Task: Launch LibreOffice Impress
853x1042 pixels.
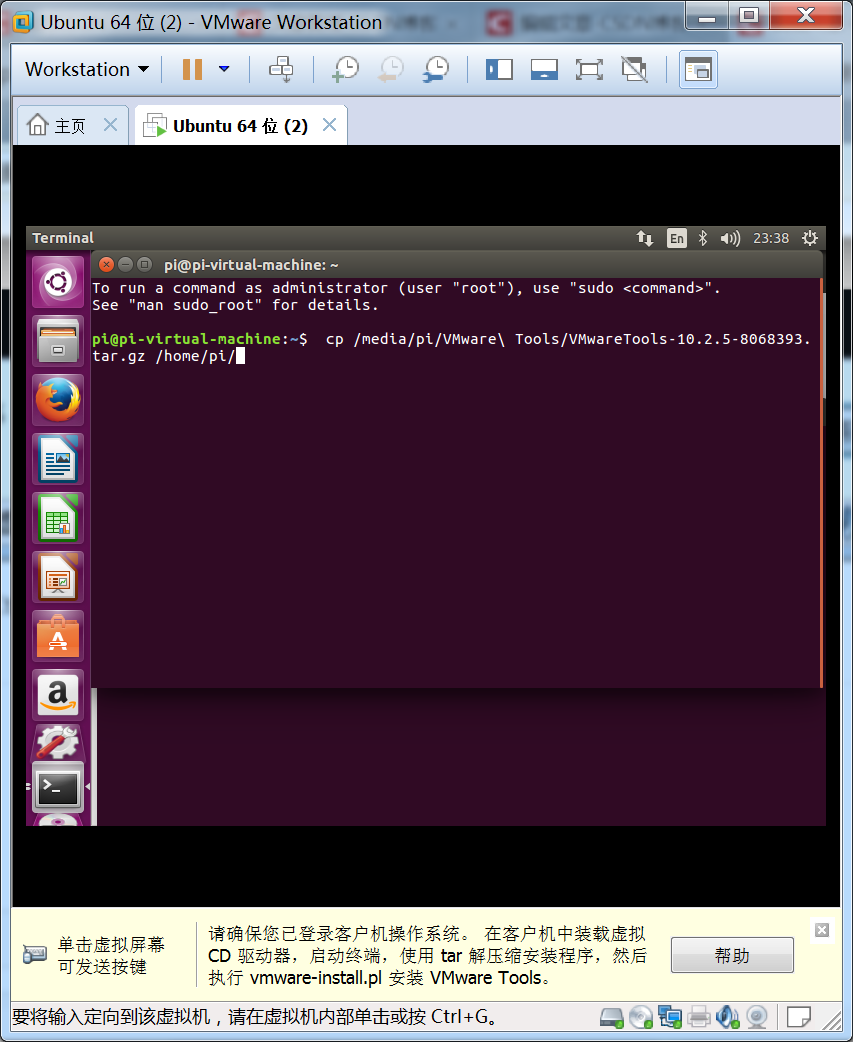Action: (x=58, y=577)
